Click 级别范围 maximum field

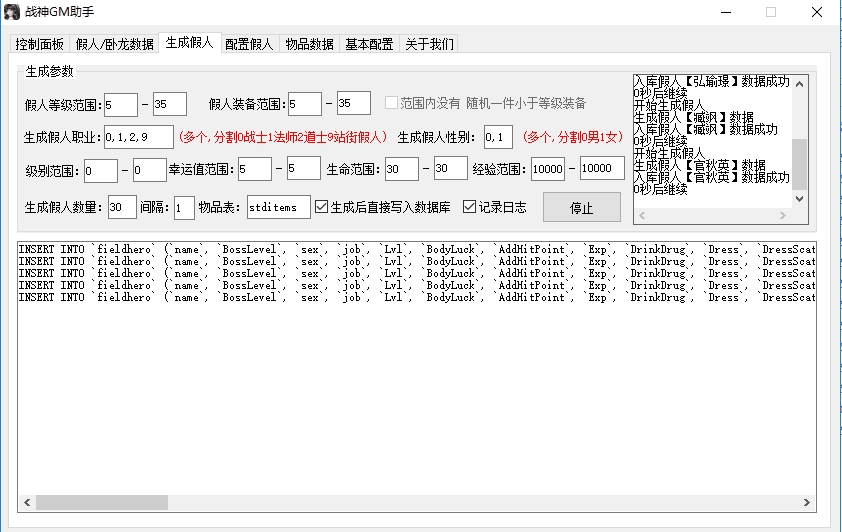tap(149, 170)
